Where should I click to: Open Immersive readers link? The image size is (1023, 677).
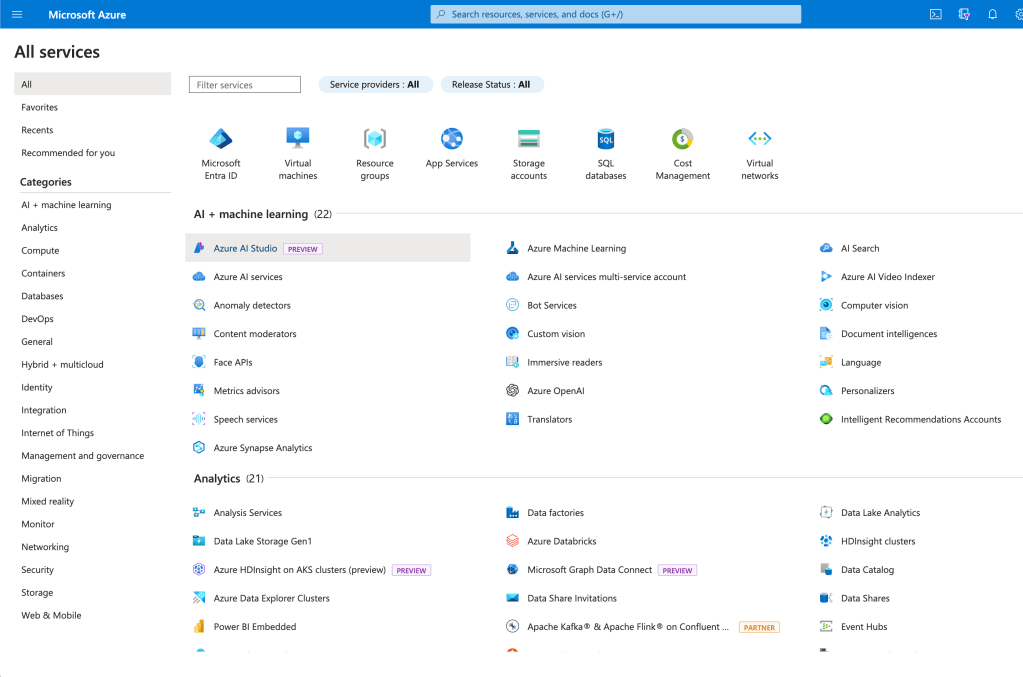pos(565,363)
